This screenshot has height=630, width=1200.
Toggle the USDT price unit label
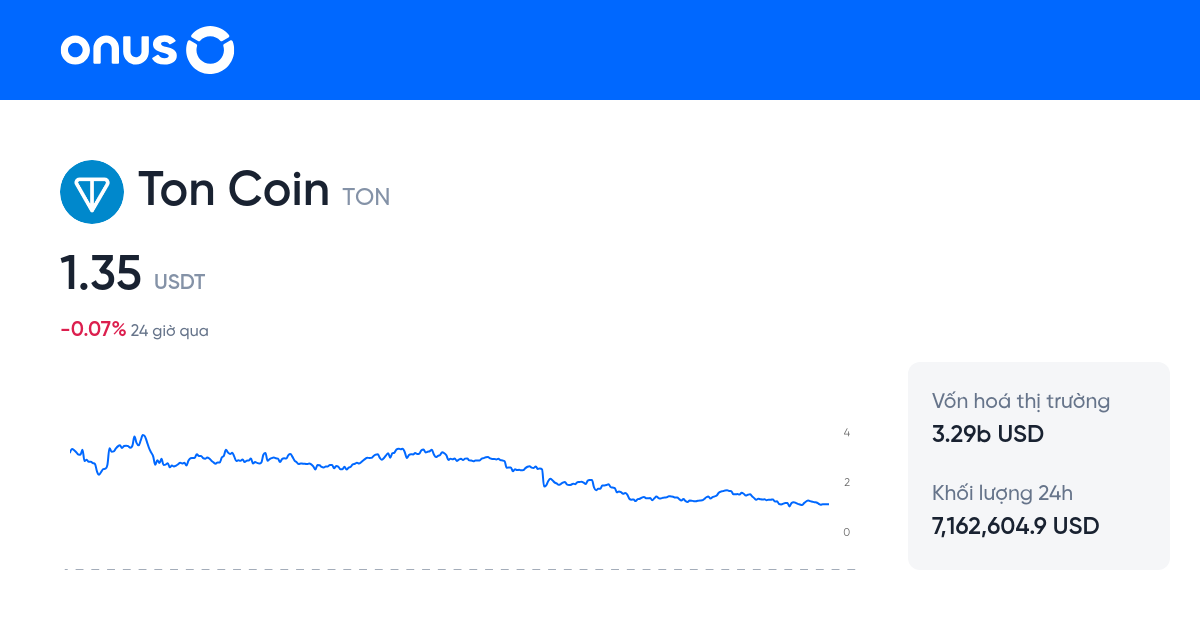(x=180, y=282)
